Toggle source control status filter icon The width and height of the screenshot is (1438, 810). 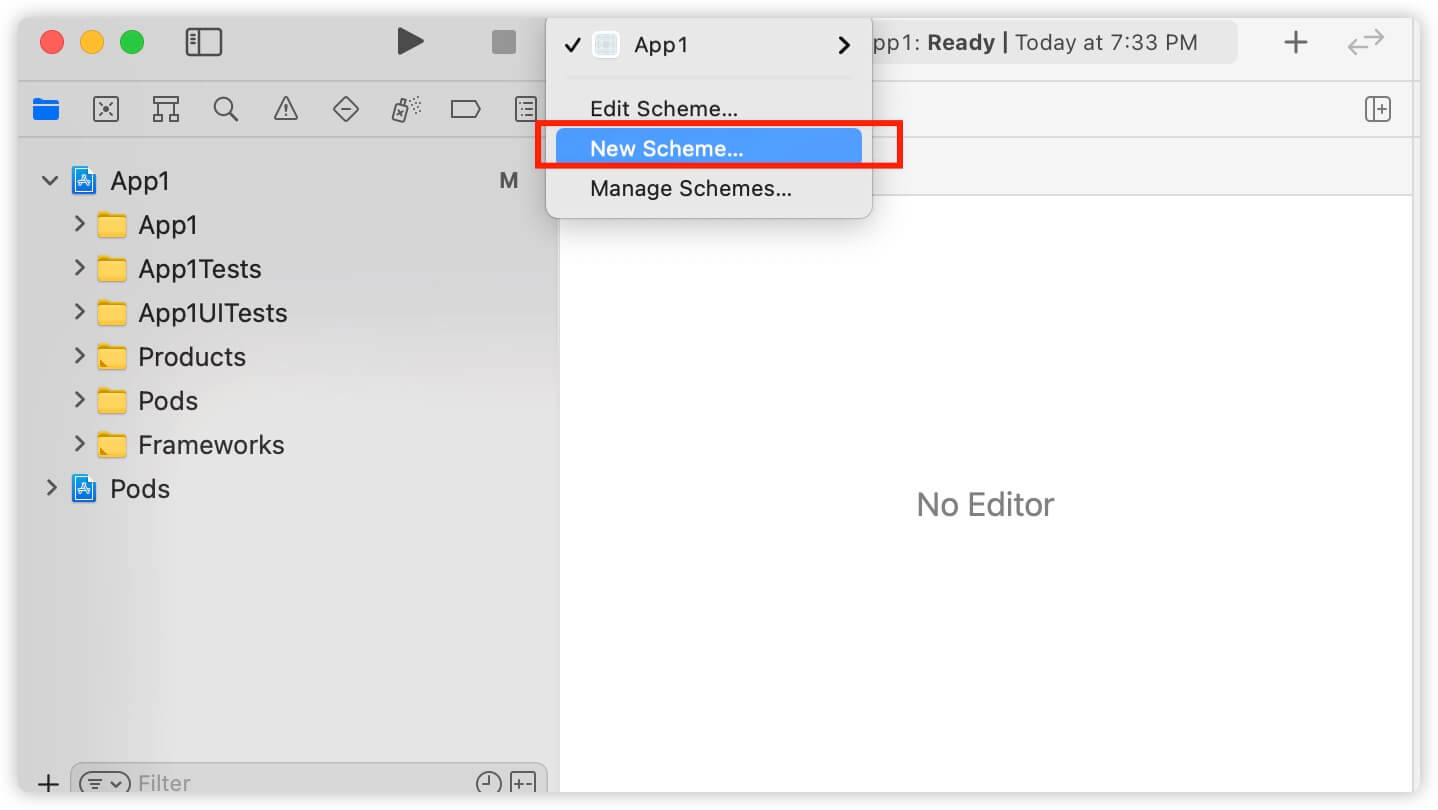[523, 783]
